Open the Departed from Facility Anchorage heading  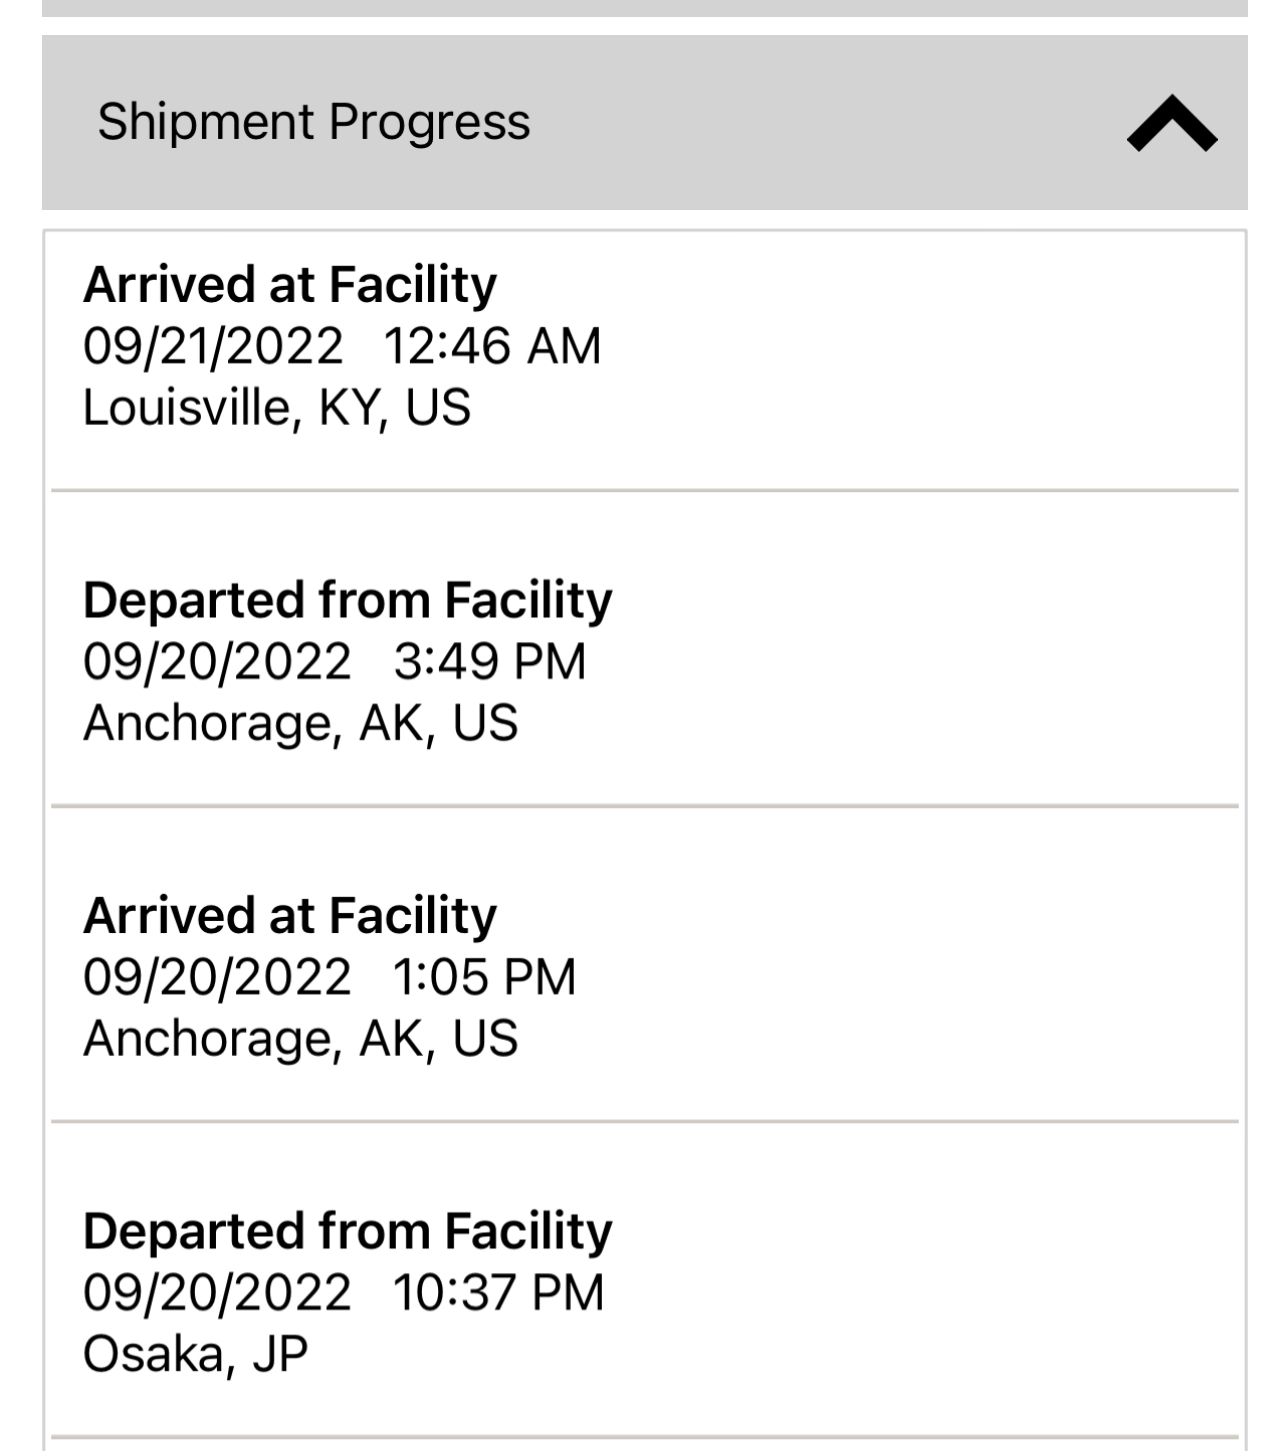[x=347, y=600]
